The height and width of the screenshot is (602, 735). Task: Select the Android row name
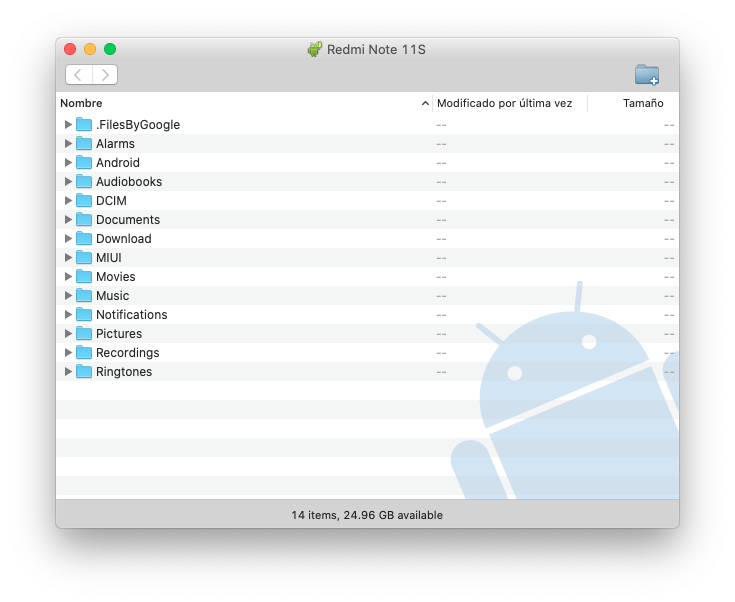(x=118, y=163)
